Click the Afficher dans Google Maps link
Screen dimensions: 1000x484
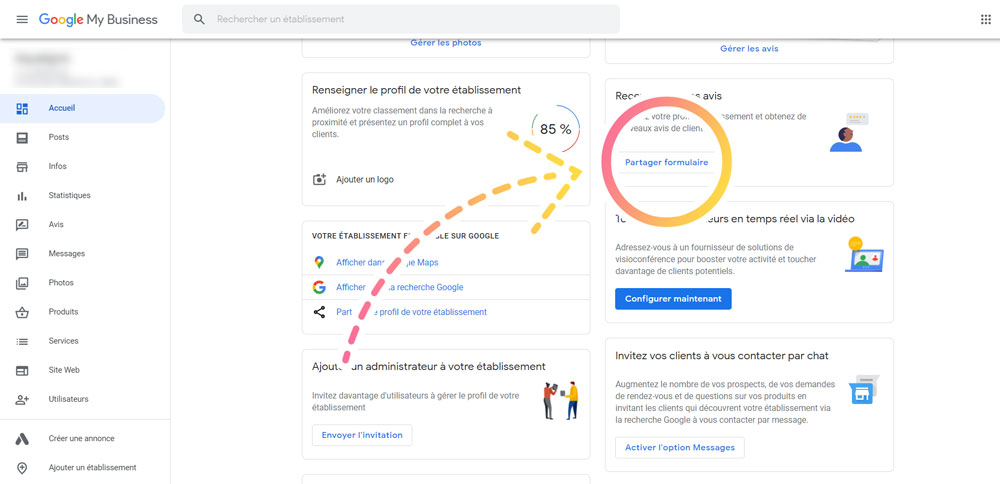point(387,263)
